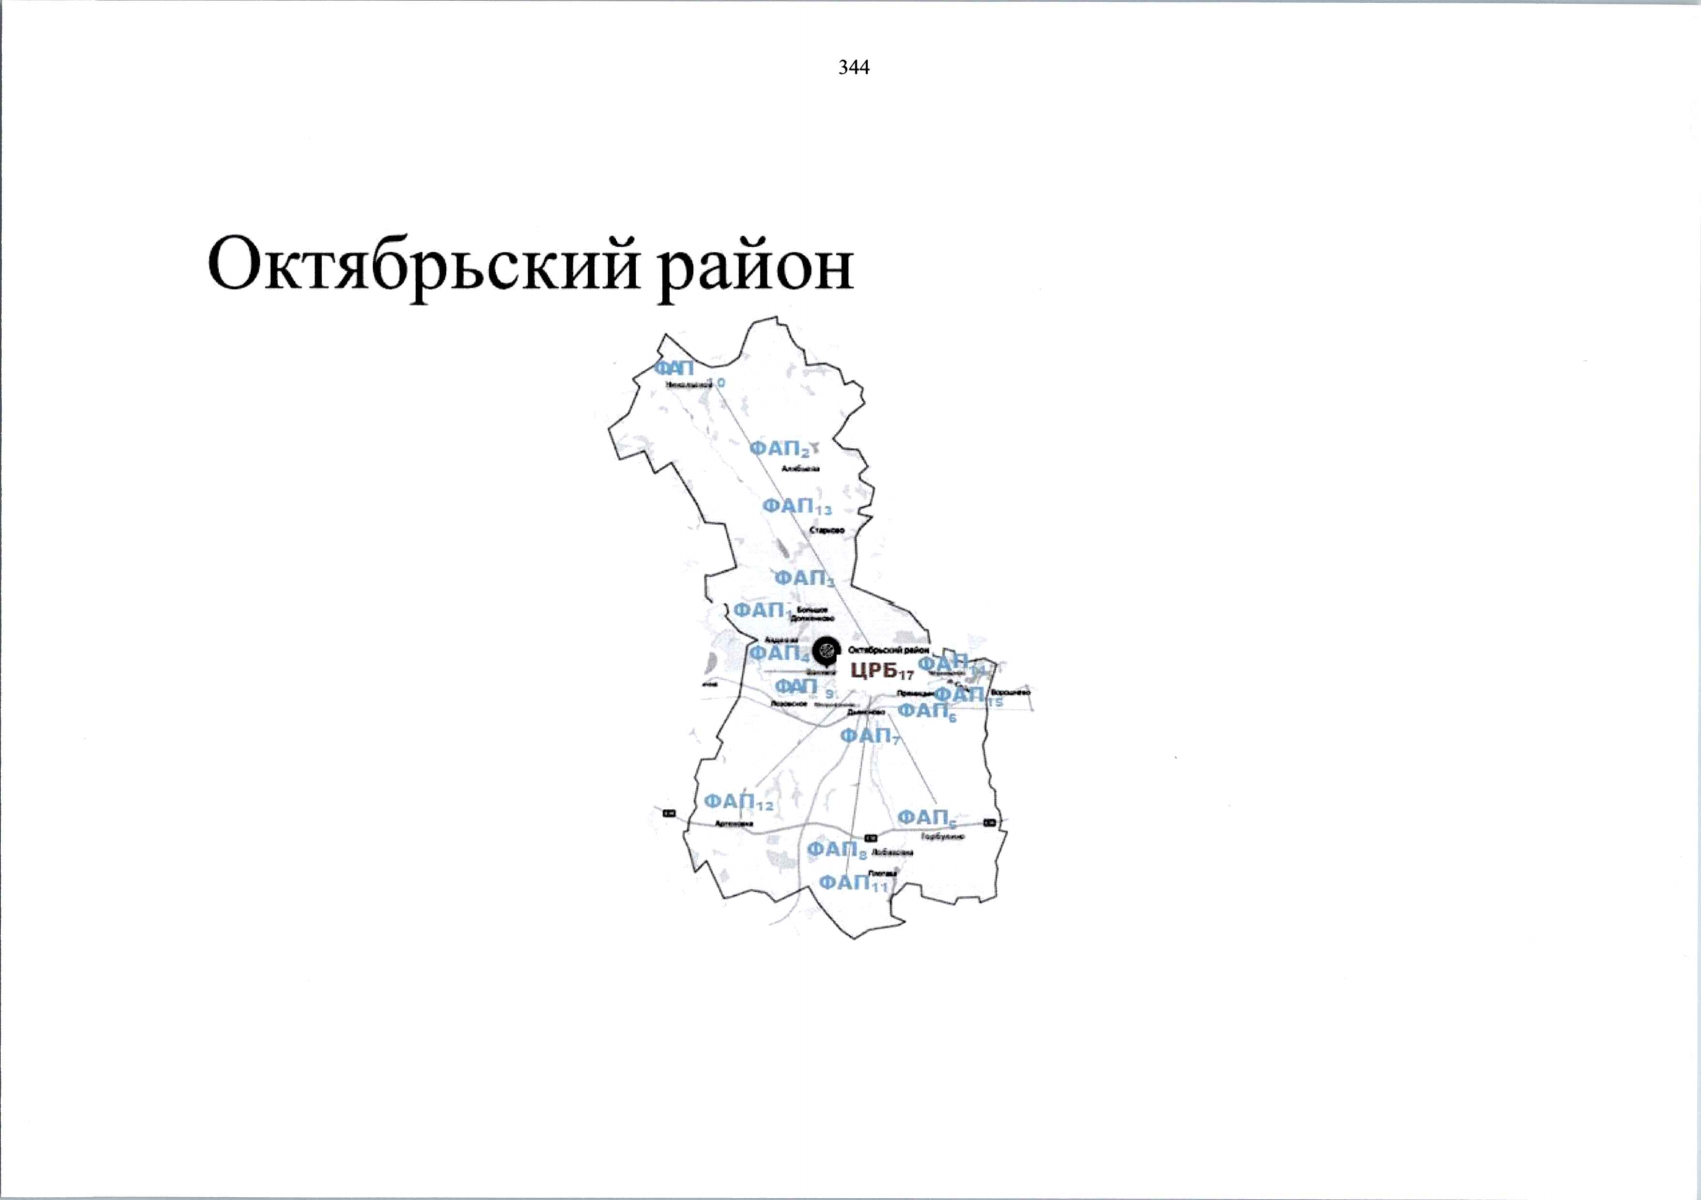Image resolution: width=1701 pixels, height=1200 pixels.
Task: Select the ФАП₁₁ marker at map bottom
Action: point(849,883)
